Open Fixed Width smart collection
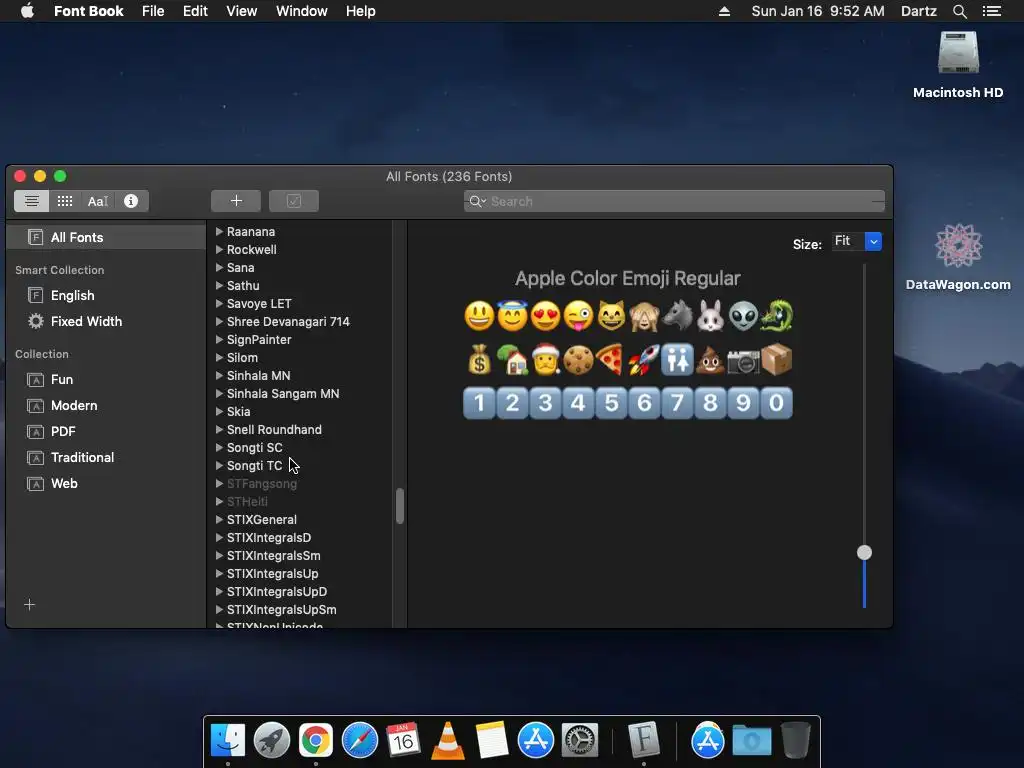The image size is (1024, 768). point(86,321)
